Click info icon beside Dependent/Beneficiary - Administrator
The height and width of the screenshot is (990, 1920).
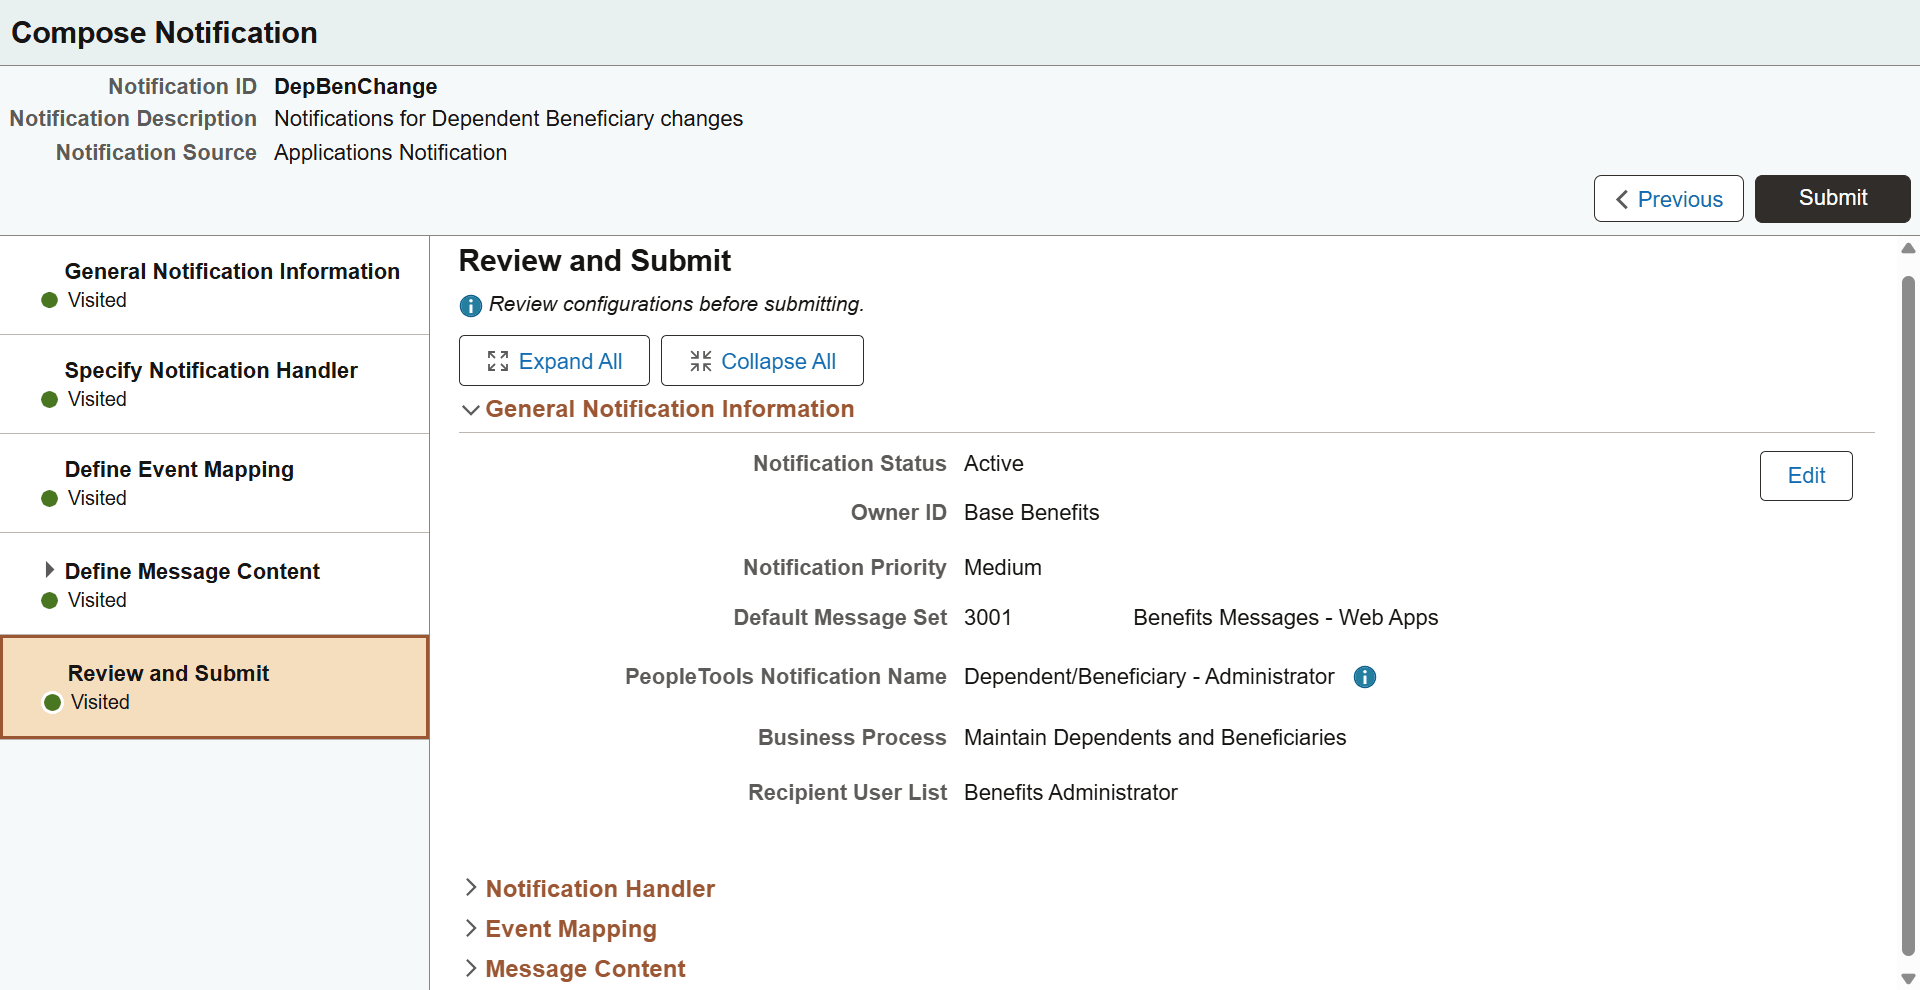(x=1365, y=677)
